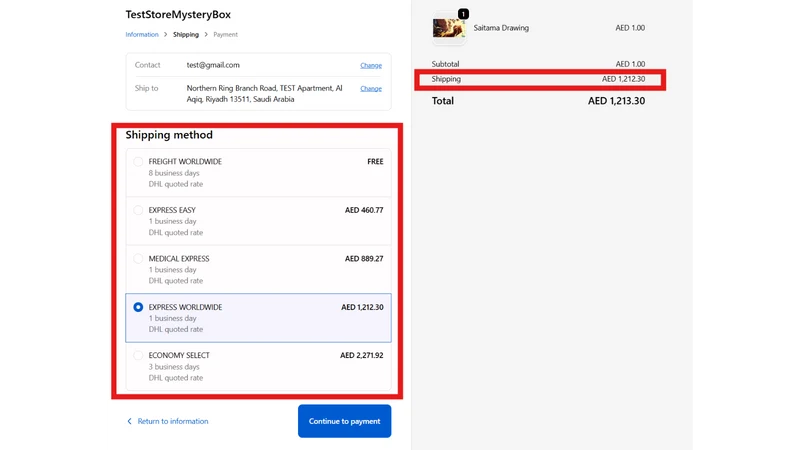Viewport: 800px width, 450px height.
Task: Select EXPRESS WORLDWIDE radio button
Action: (x=138, y=307)
